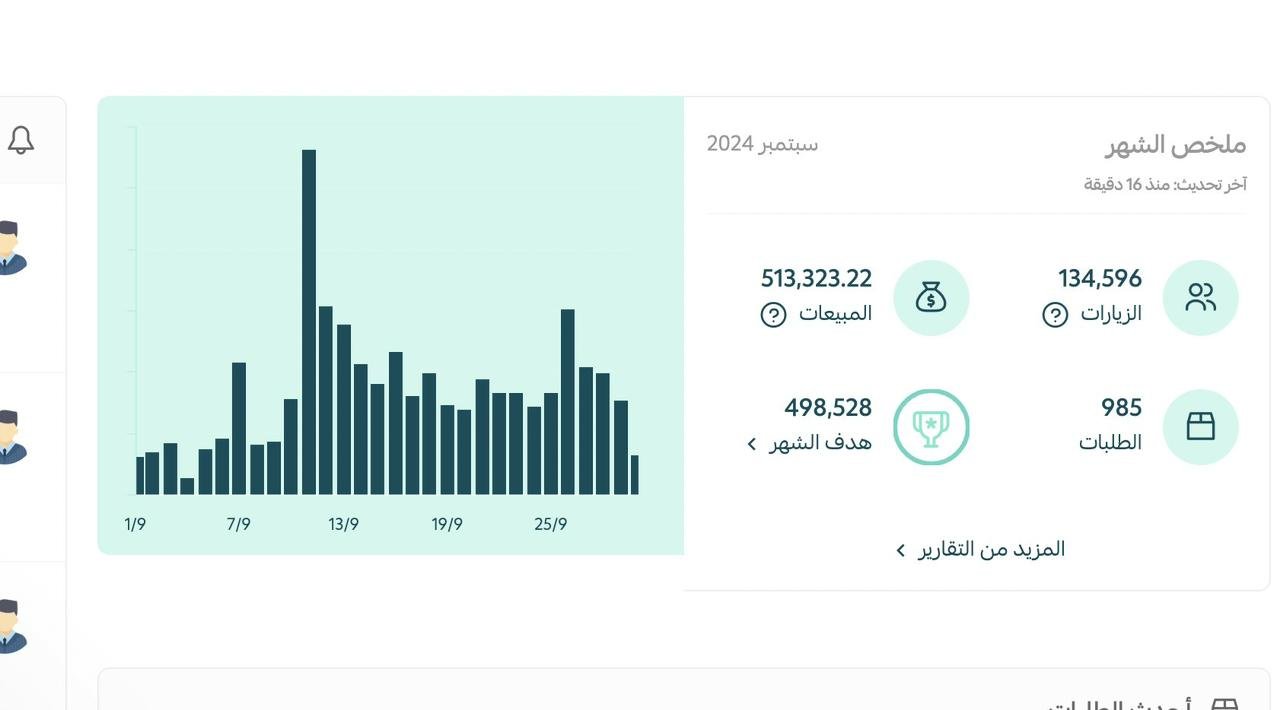This screenshot has height=710, width=1280.
Task: Expand the هدف الشهر chevron
Action: tap(753, 443)
